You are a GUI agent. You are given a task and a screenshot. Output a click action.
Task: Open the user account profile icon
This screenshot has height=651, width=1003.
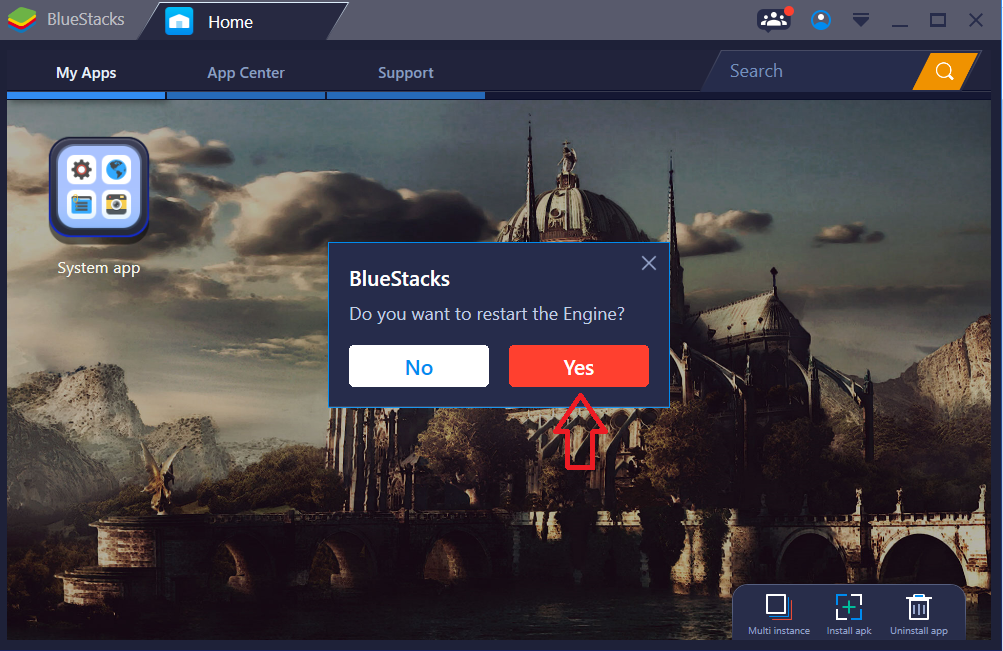821,20
